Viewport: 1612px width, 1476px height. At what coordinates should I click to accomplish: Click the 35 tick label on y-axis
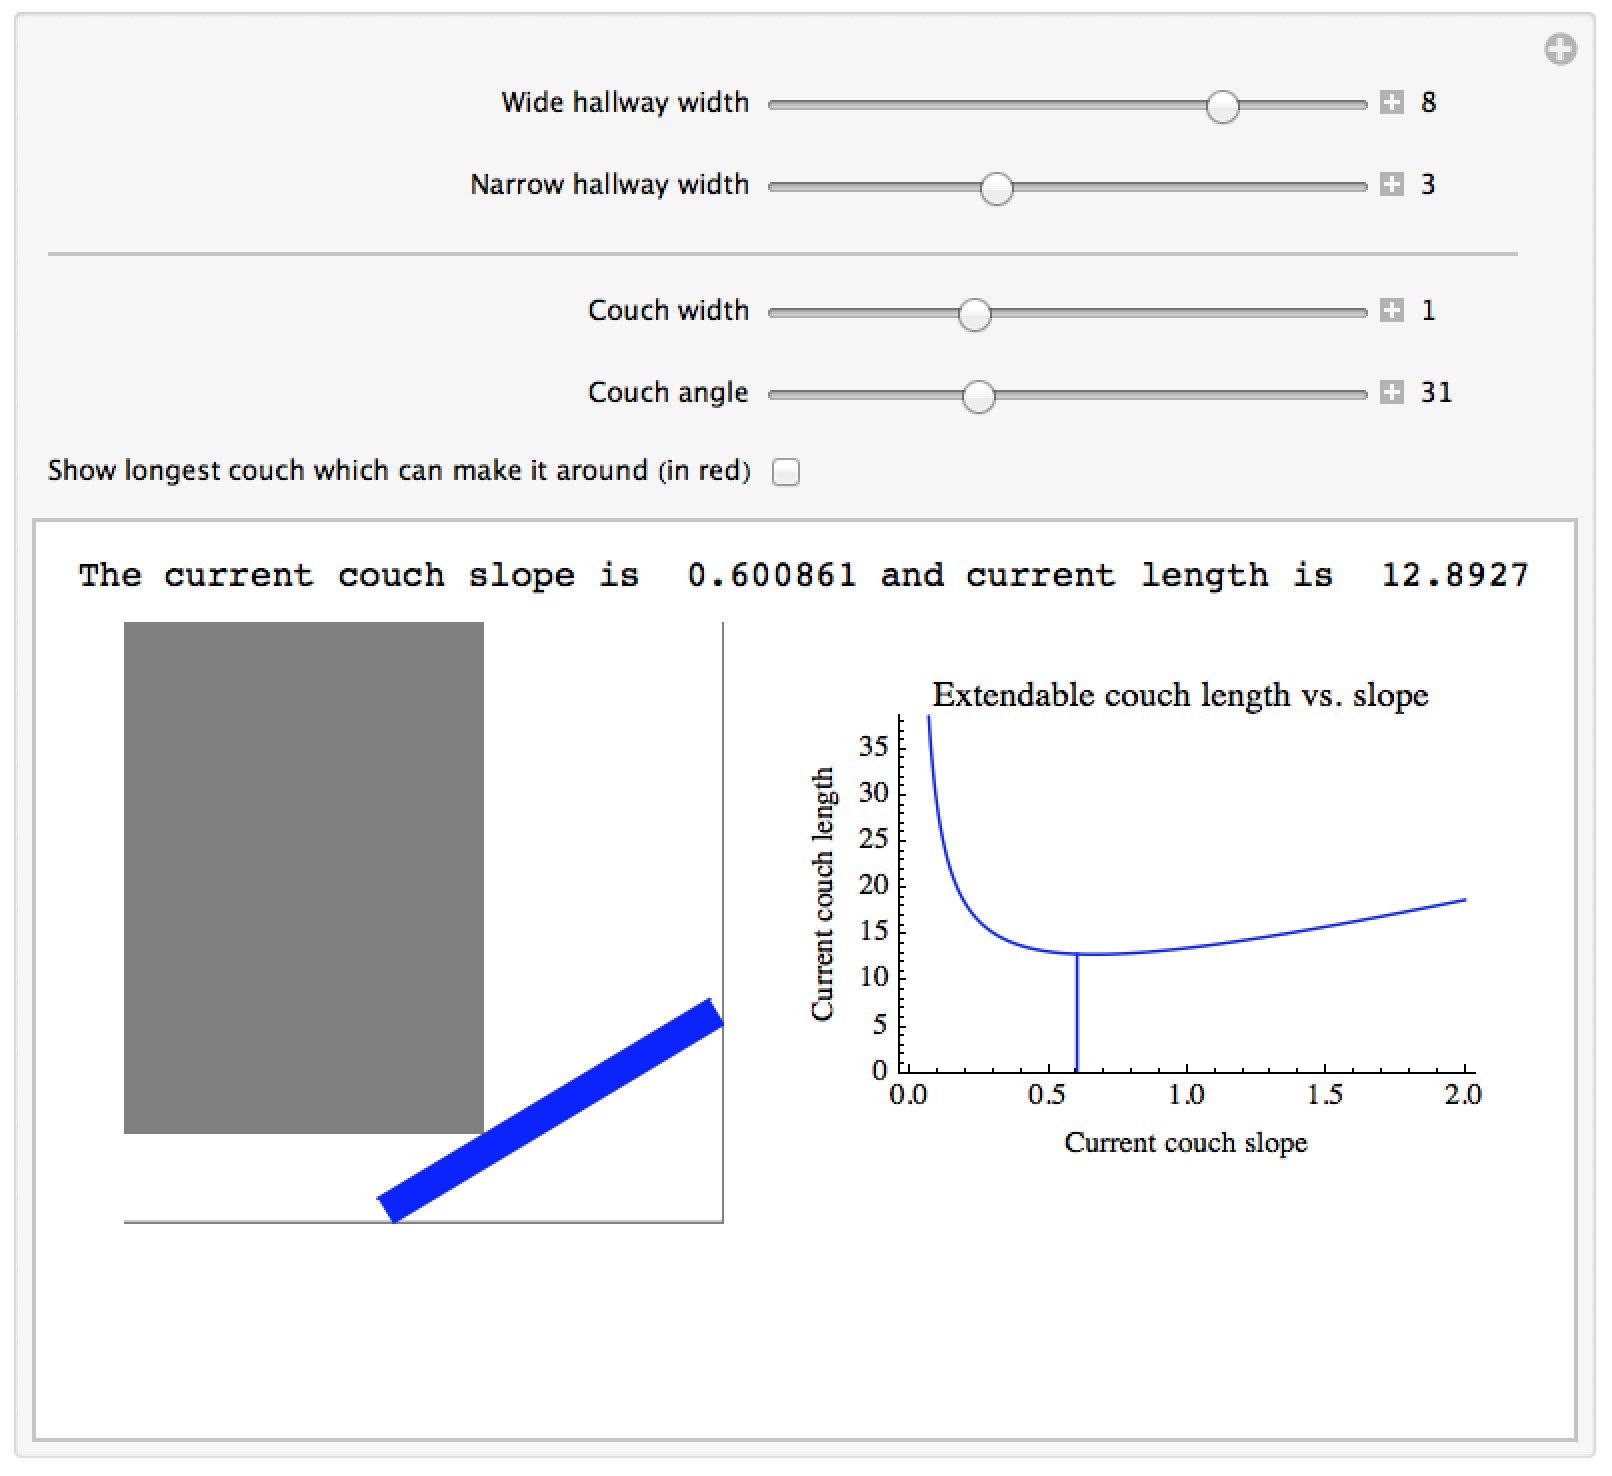[873, 746]
